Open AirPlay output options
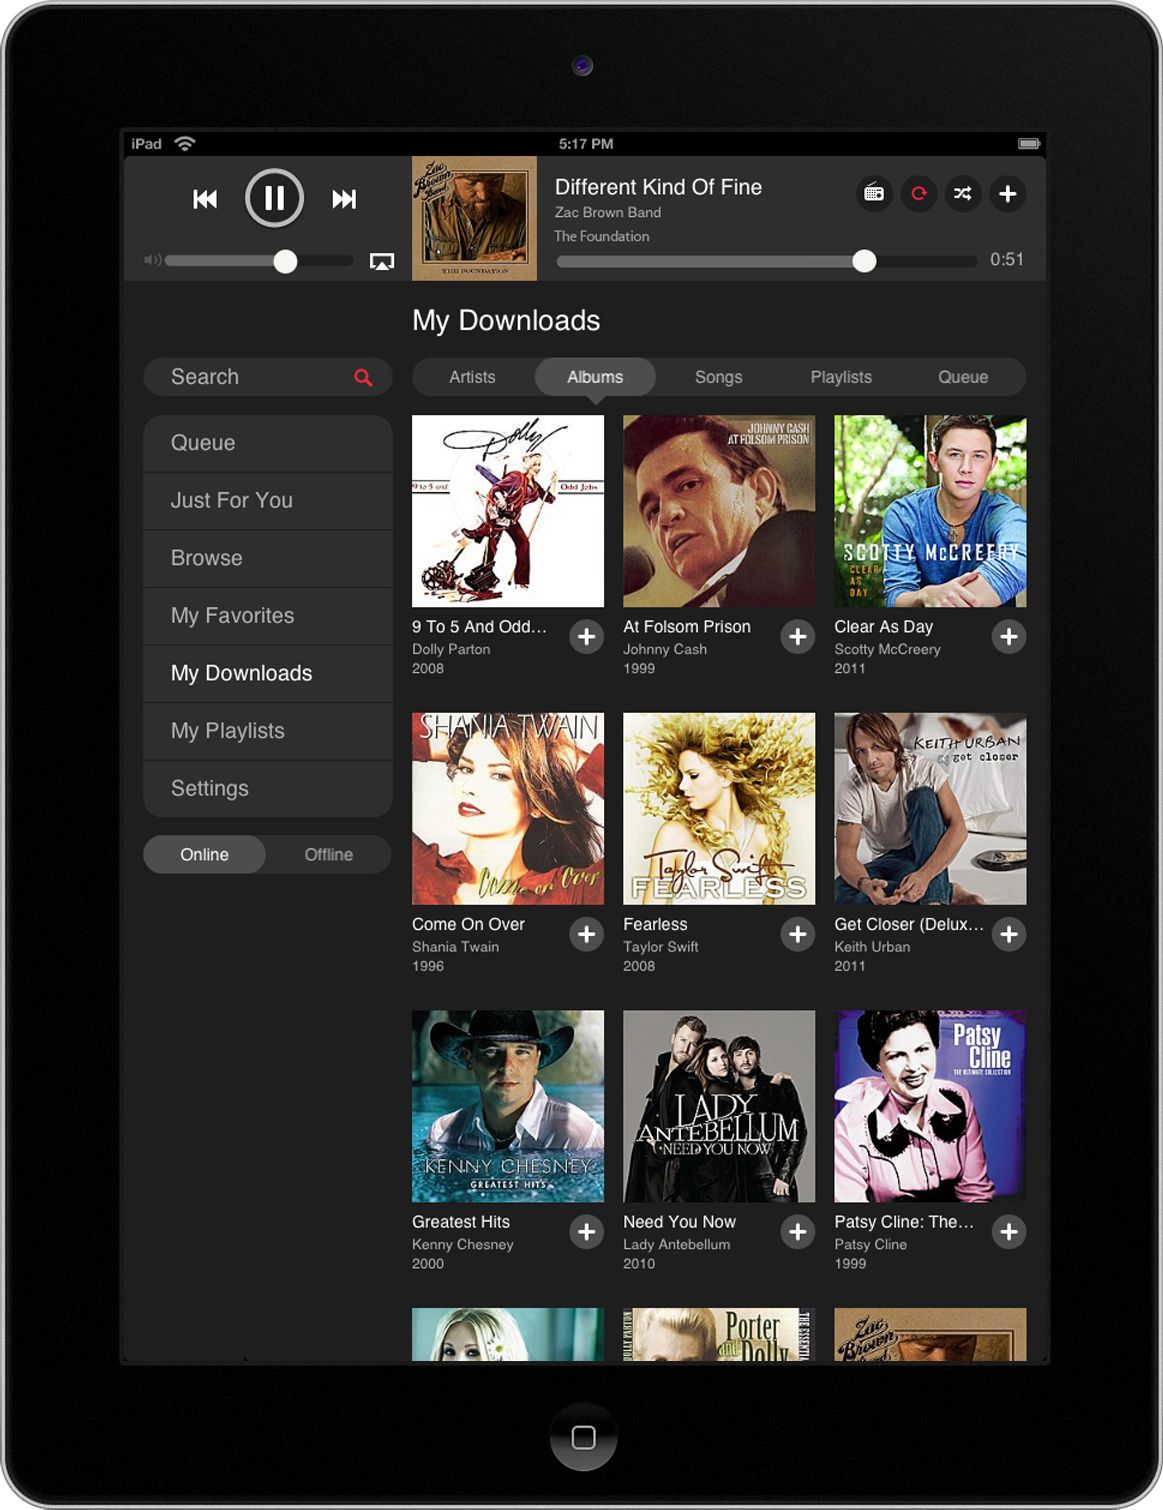 click(x=382, y=262)
